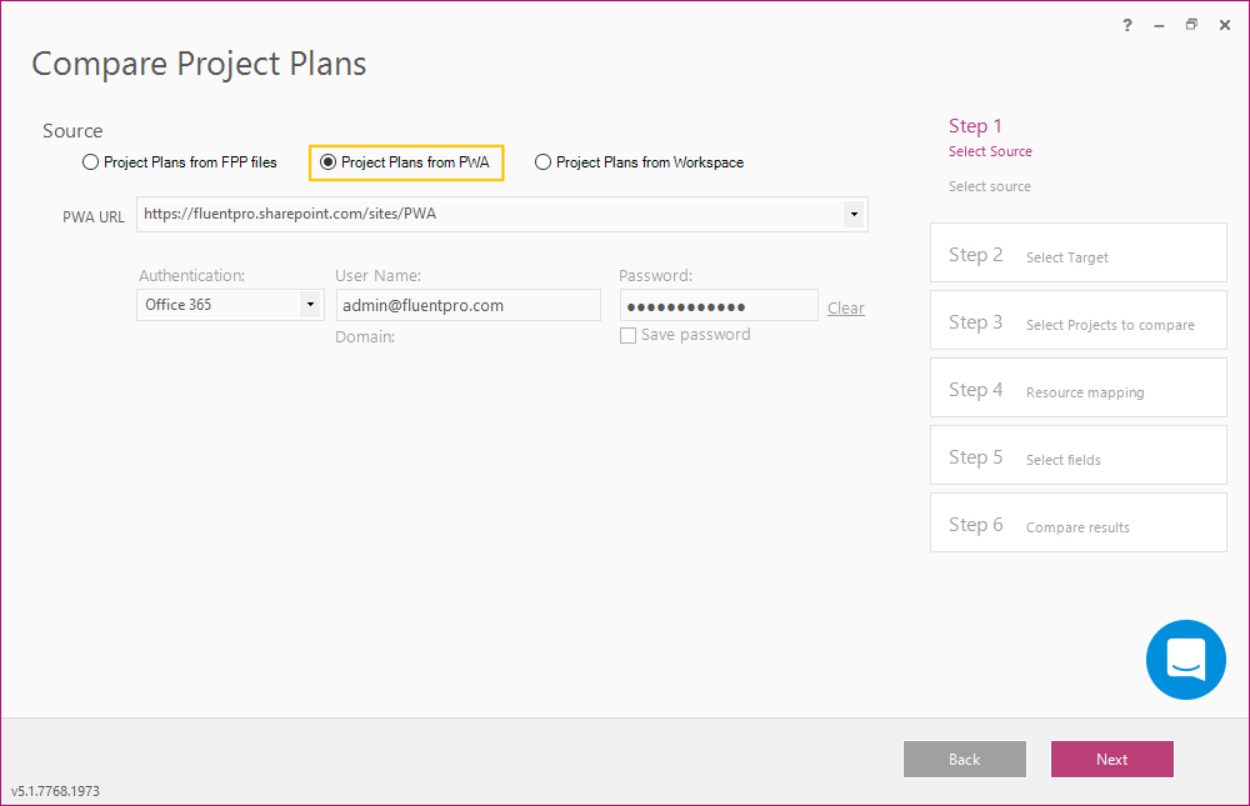The height and width of the screenshot is (806, 1250).
Task: Close the Compare Project Plans window
Action: (1224, 26)
